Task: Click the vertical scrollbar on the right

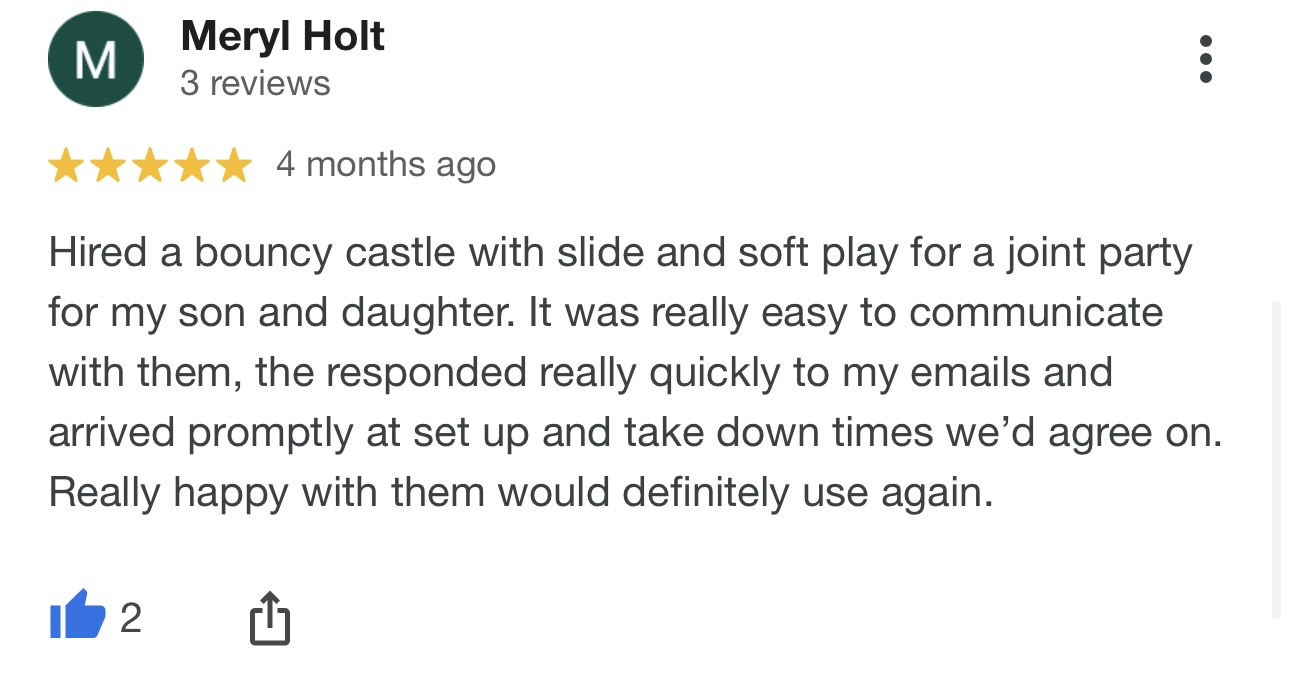Action: coord(1276,460)
